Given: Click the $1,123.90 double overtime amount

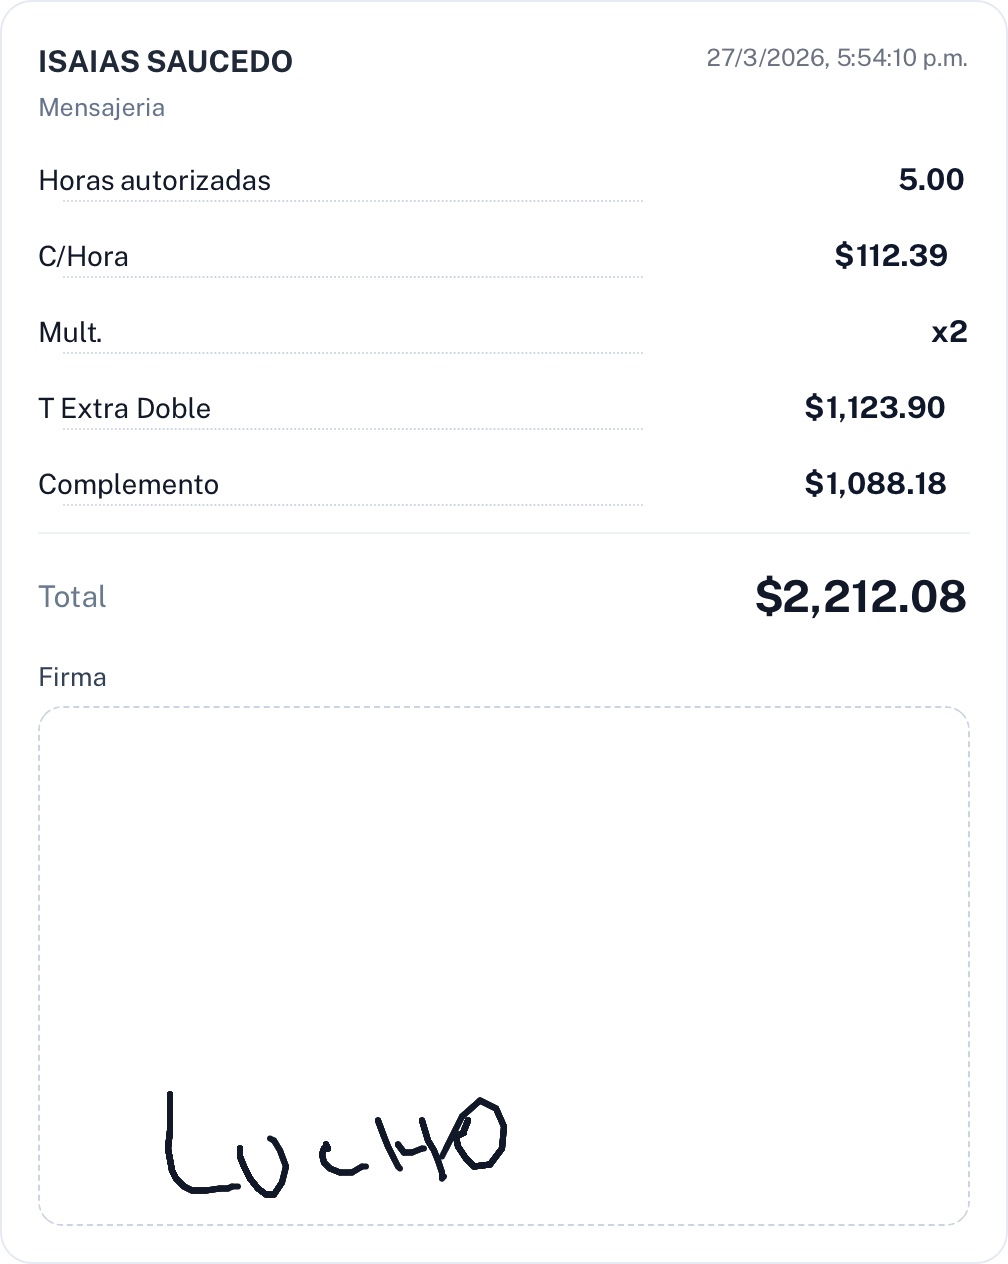Looking at the screenshot, I should [875, 408].
